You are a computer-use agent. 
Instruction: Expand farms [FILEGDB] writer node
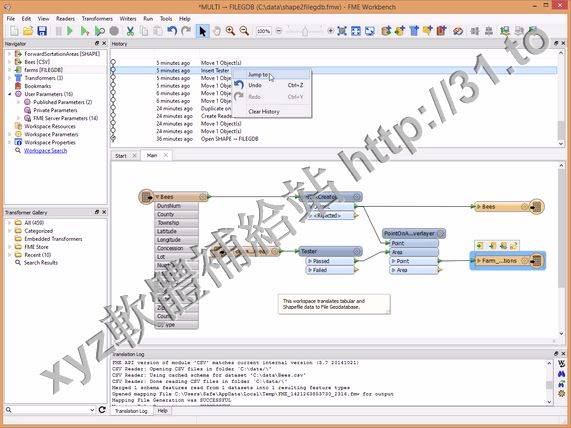click(x=9, y=70)
